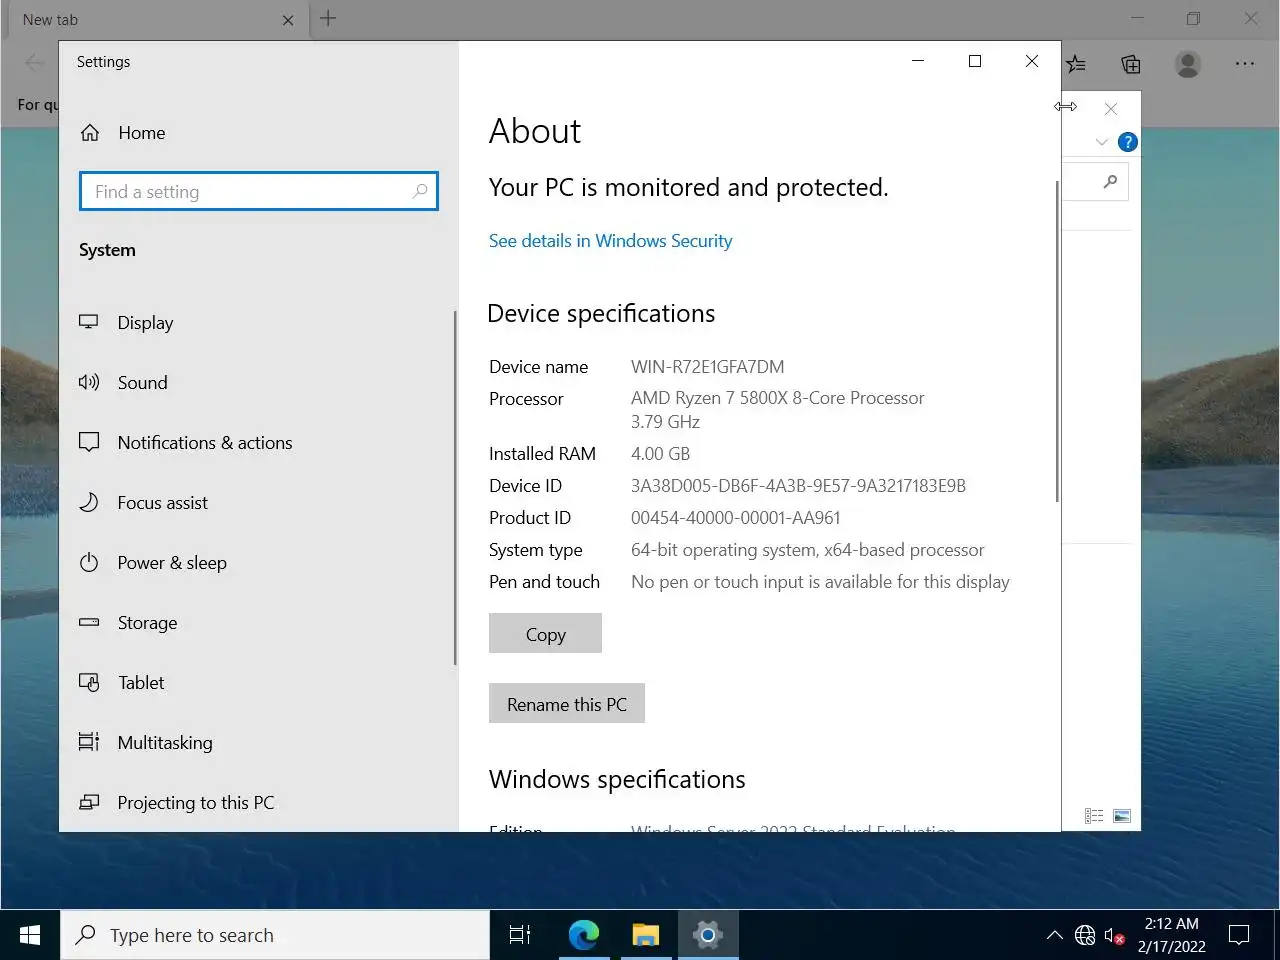The image size is (1280, 960).
Task: Open See details in Windows Security link
Action: click(x=610, y=241)
